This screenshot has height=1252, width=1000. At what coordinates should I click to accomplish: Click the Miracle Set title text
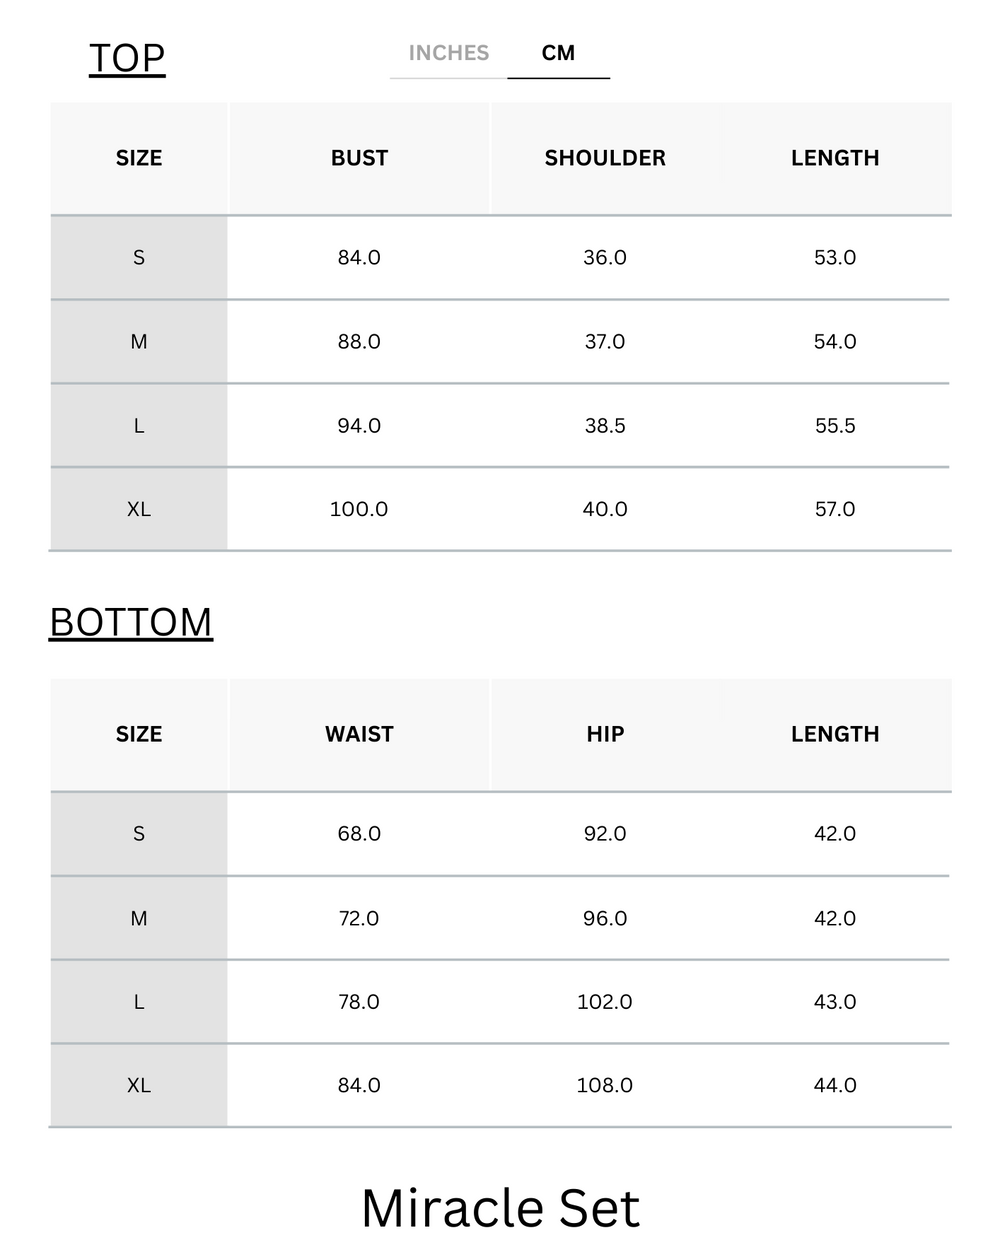click(x=500, y=1208)
